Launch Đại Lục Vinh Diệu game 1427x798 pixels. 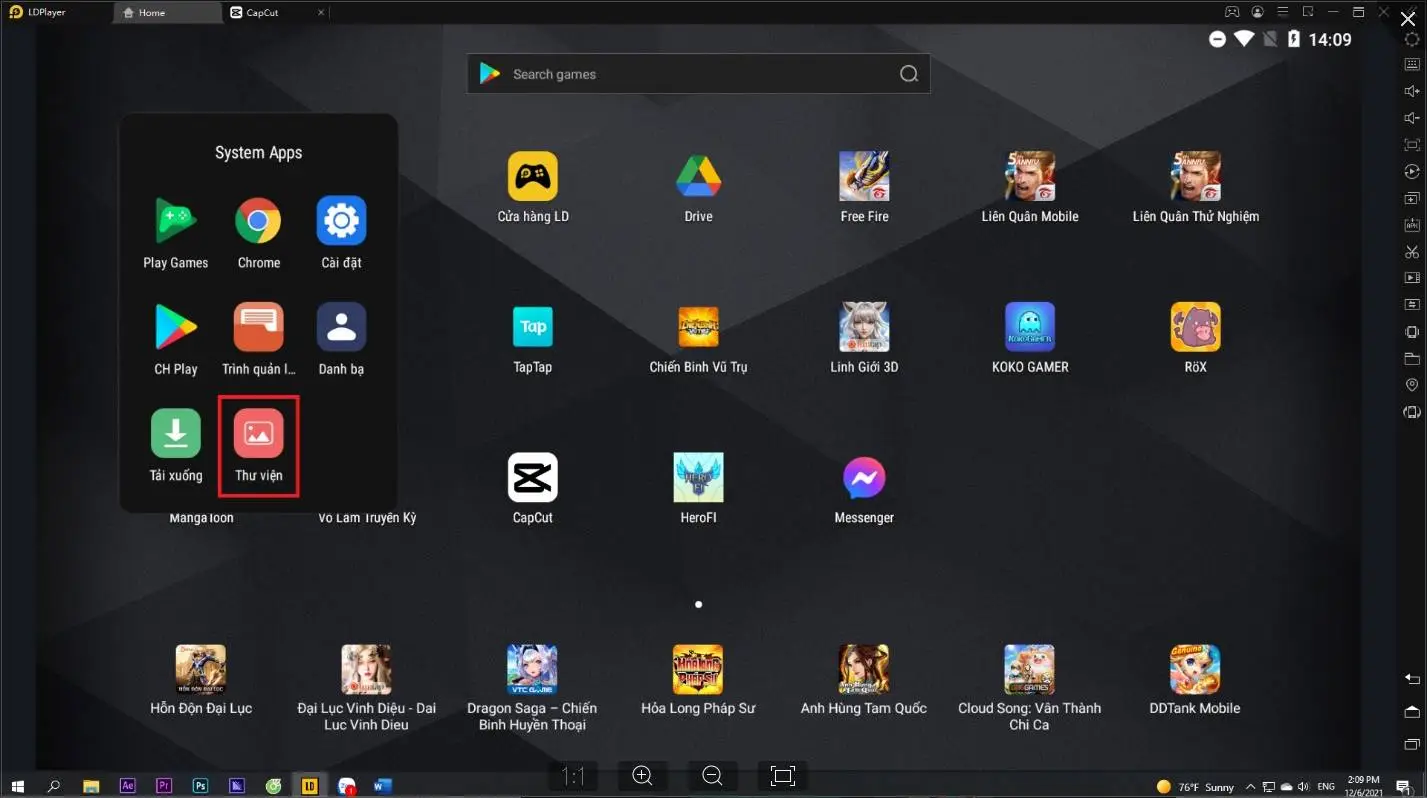pos(366,688)
